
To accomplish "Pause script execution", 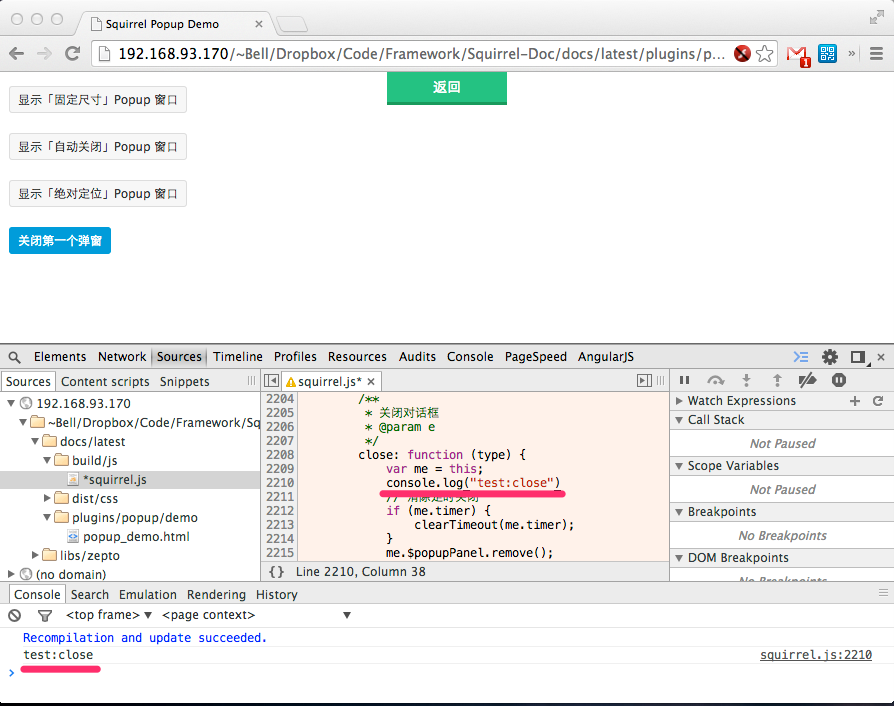I will click(684, 380).
